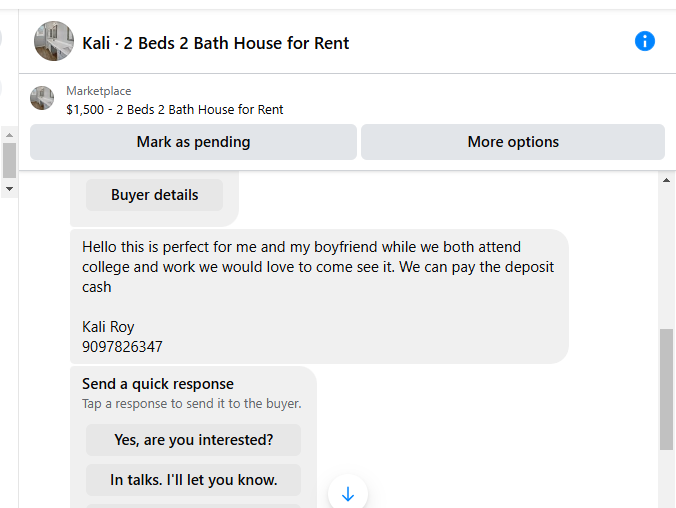Screen dimensions: 676x508
Task: View Buyer details
Action: 154,195
